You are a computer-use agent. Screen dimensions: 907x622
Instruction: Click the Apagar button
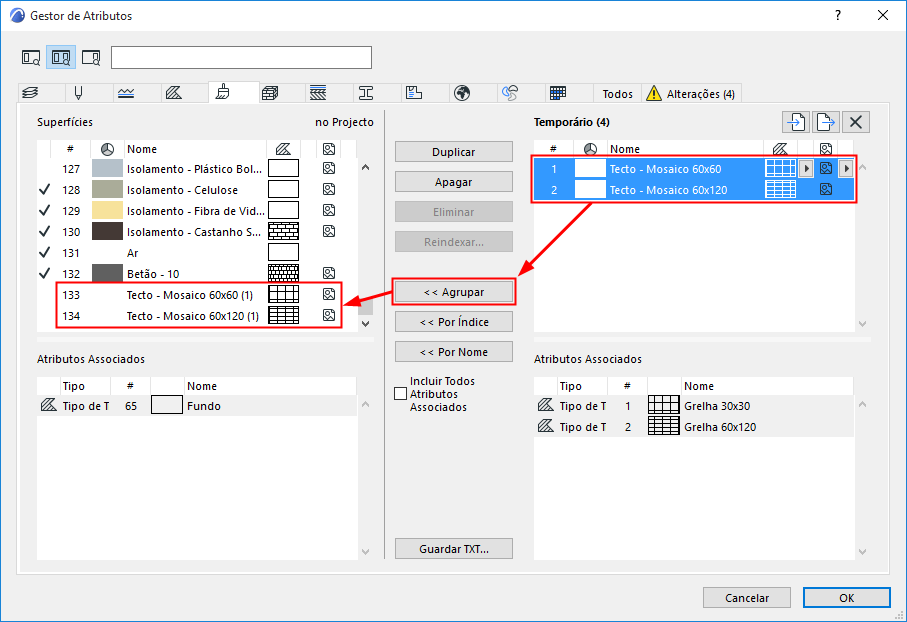click(x=454, y=182)
